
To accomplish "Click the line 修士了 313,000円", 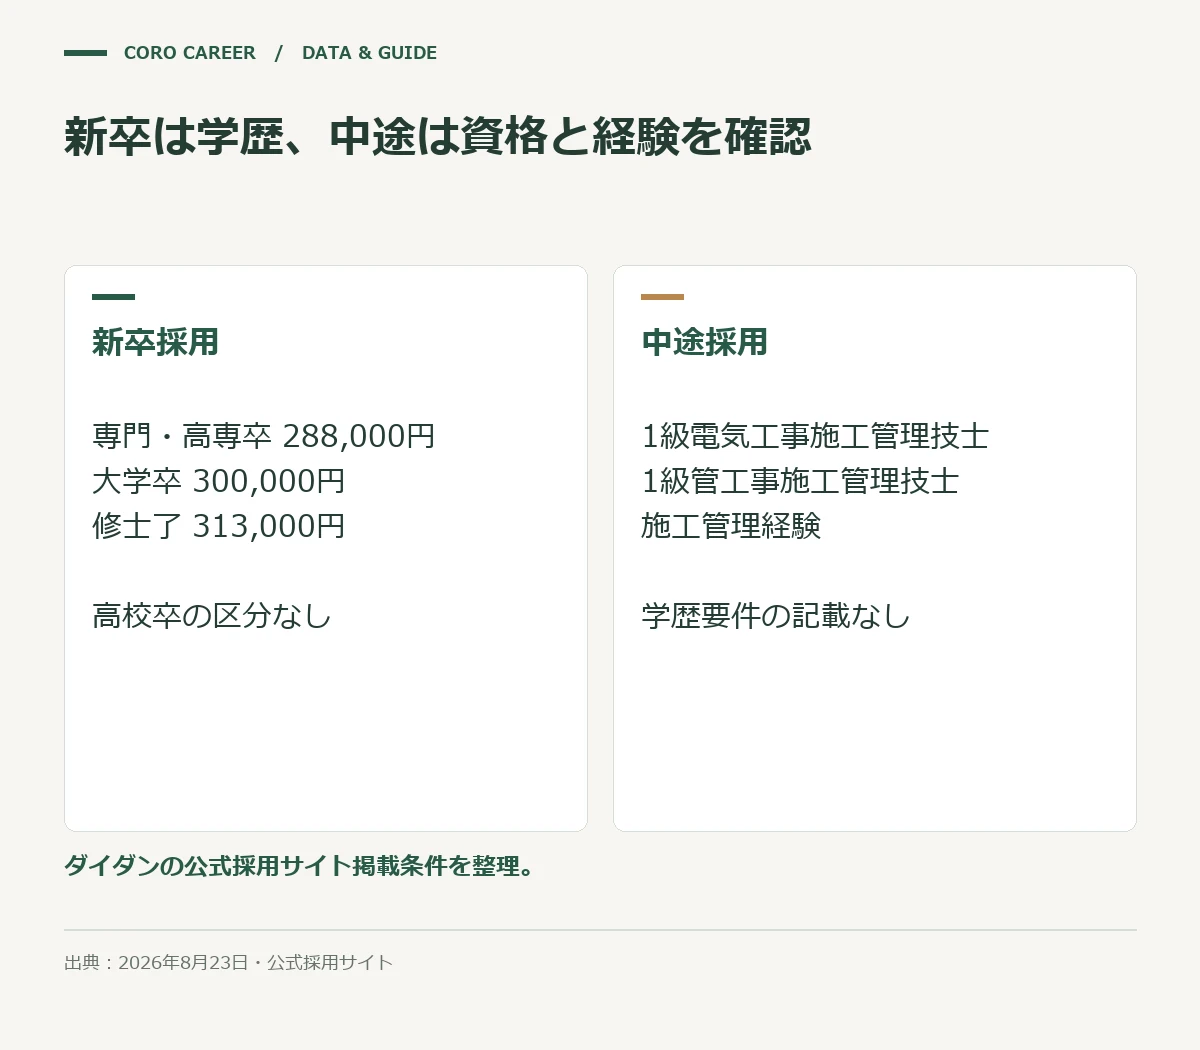I will pos(219,526).
